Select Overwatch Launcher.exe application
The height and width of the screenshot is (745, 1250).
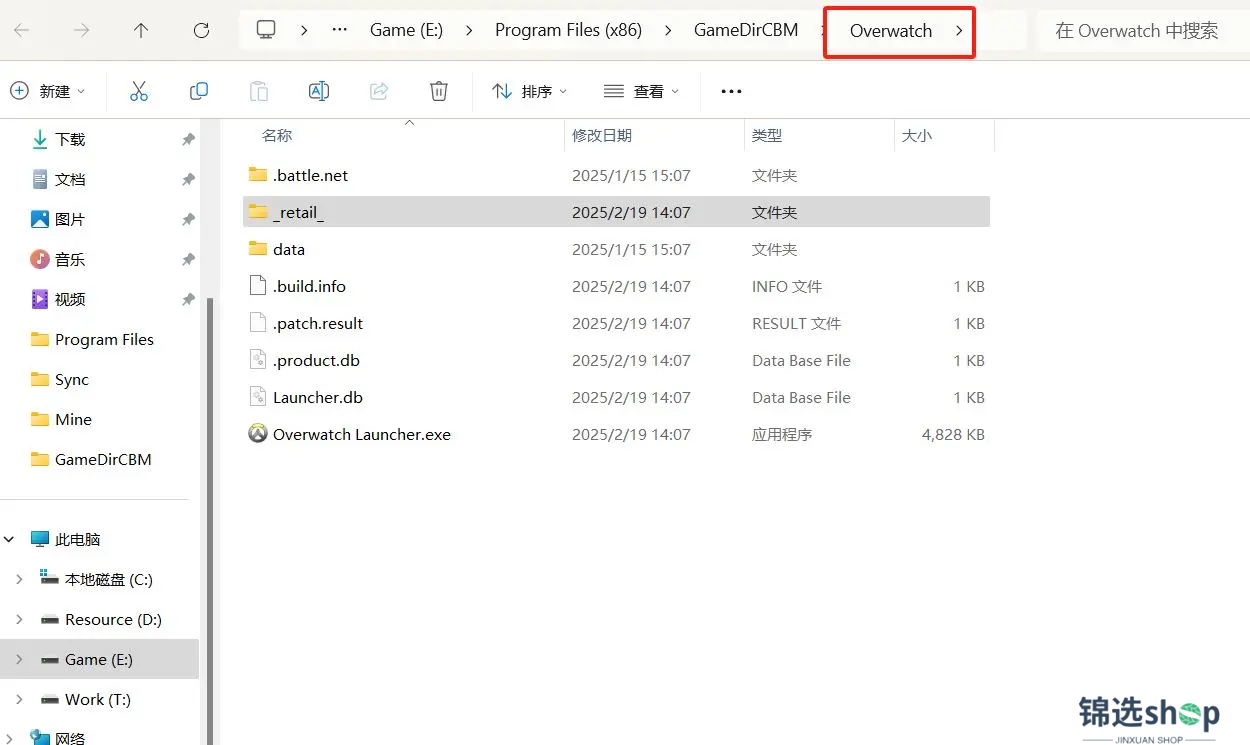click(x=616, y=434)
